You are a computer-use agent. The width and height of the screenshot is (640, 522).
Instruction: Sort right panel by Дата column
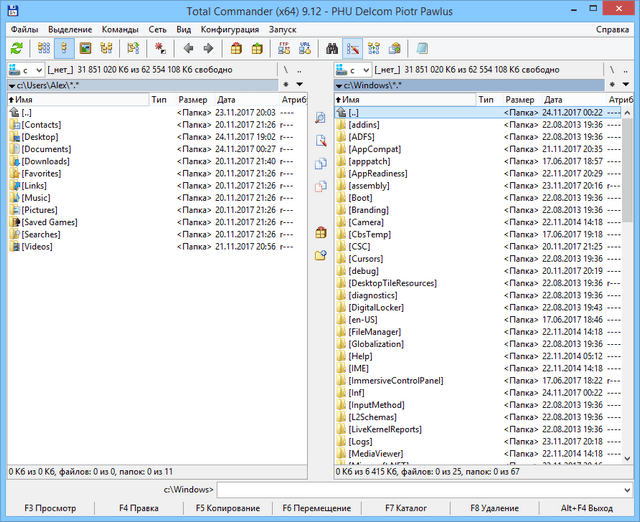(x=555, y=100)
